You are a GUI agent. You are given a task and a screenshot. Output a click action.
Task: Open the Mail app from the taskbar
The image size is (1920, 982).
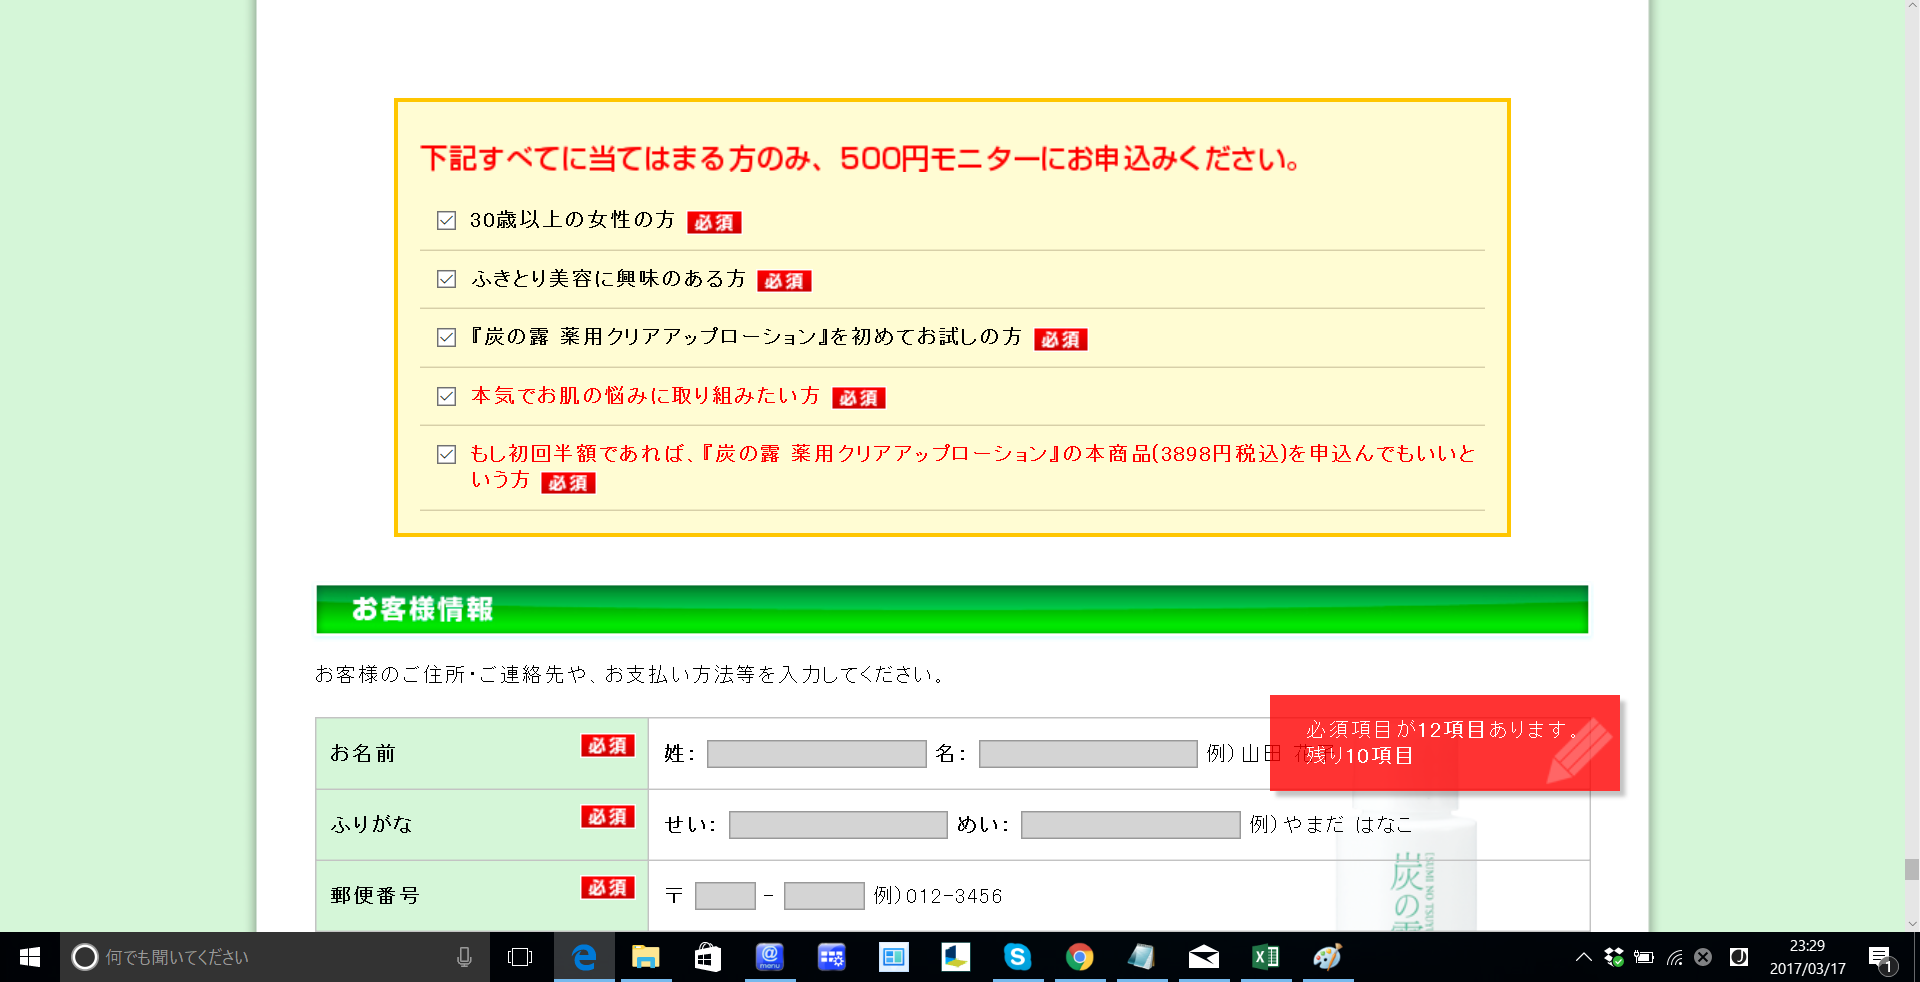point(1204,957)
